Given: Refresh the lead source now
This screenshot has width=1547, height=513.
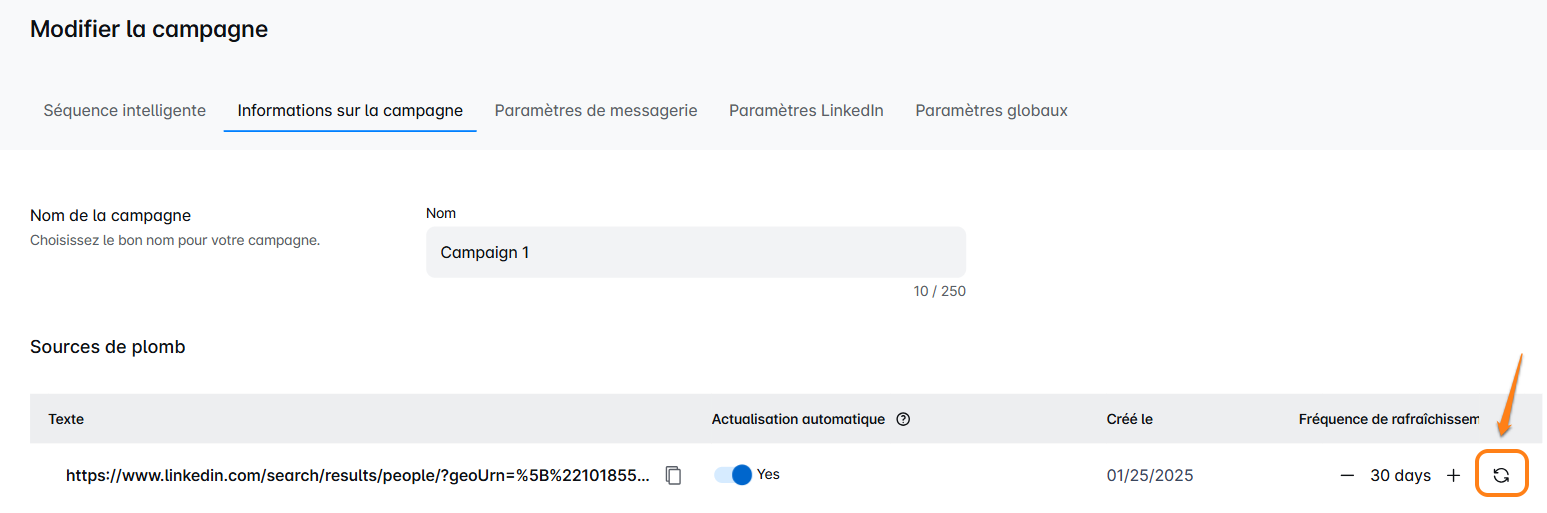Looking at the screenshot, I should (x=1501, y=476).
